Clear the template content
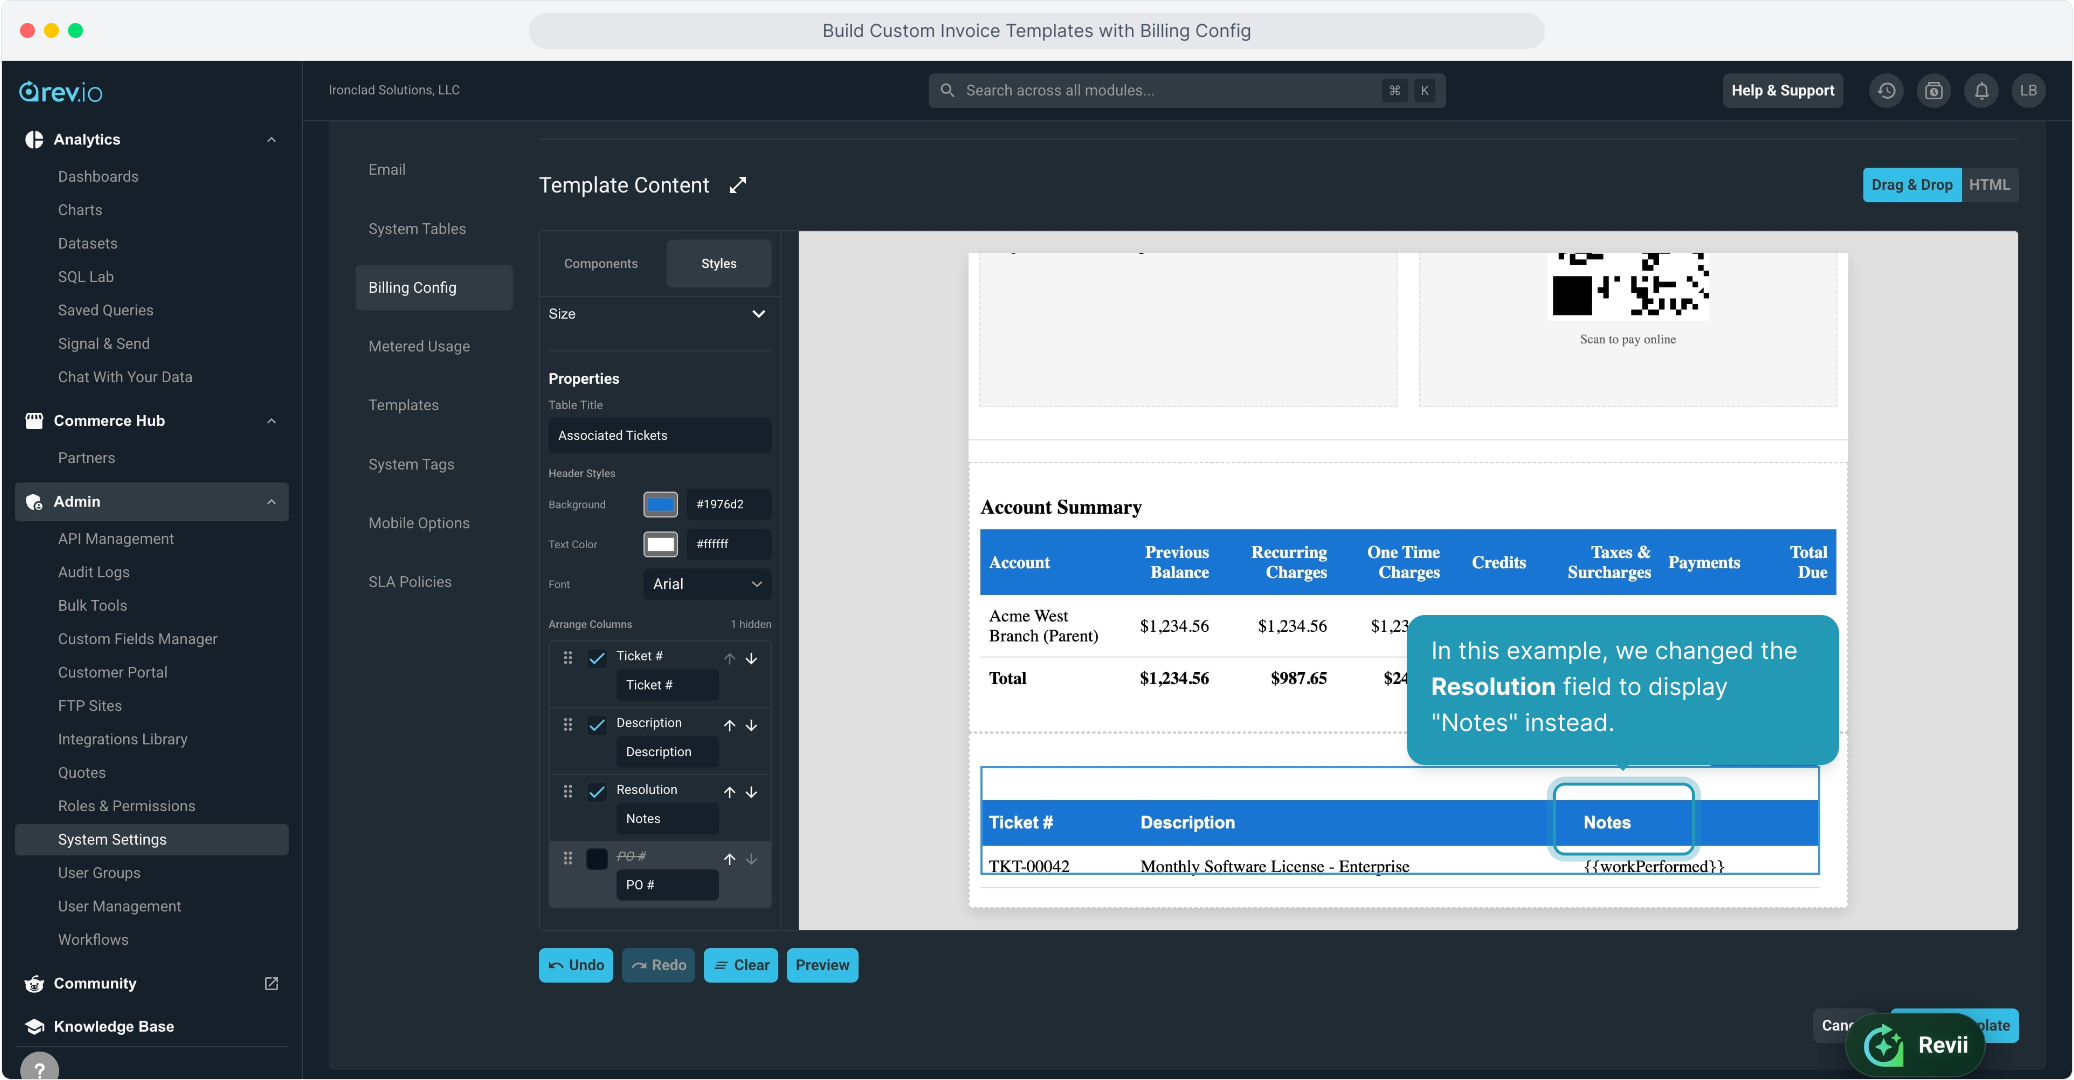The width and height of the screenshot is (2074, 1080). pos(741,965)
